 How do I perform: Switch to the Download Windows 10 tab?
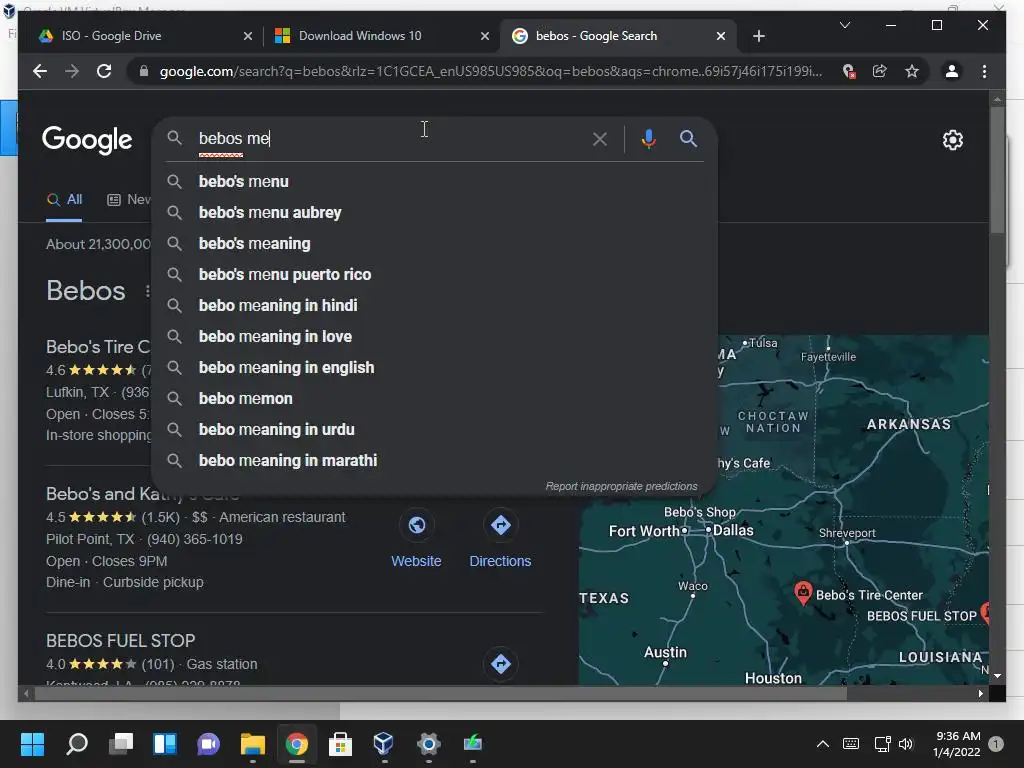[382, 36]
